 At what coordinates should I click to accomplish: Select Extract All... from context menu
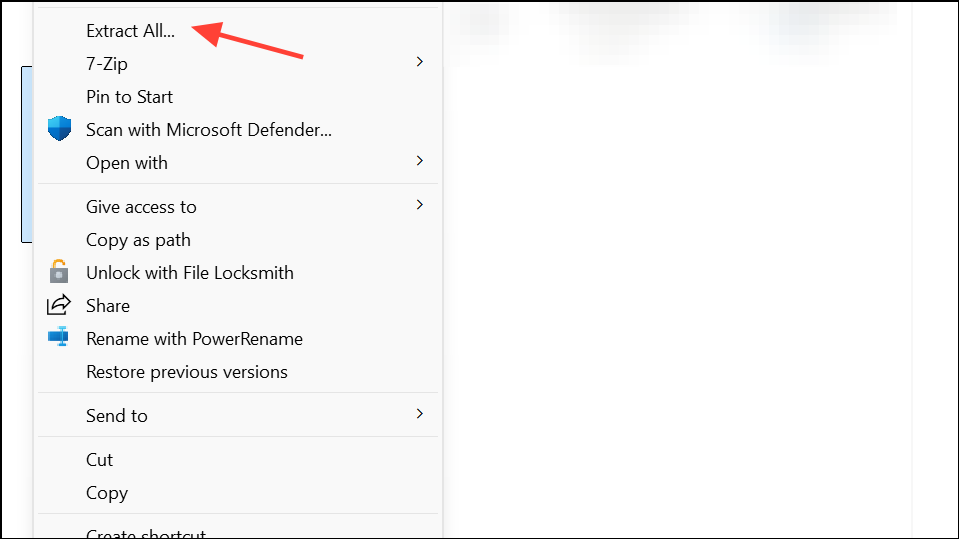tap(130, 31)
